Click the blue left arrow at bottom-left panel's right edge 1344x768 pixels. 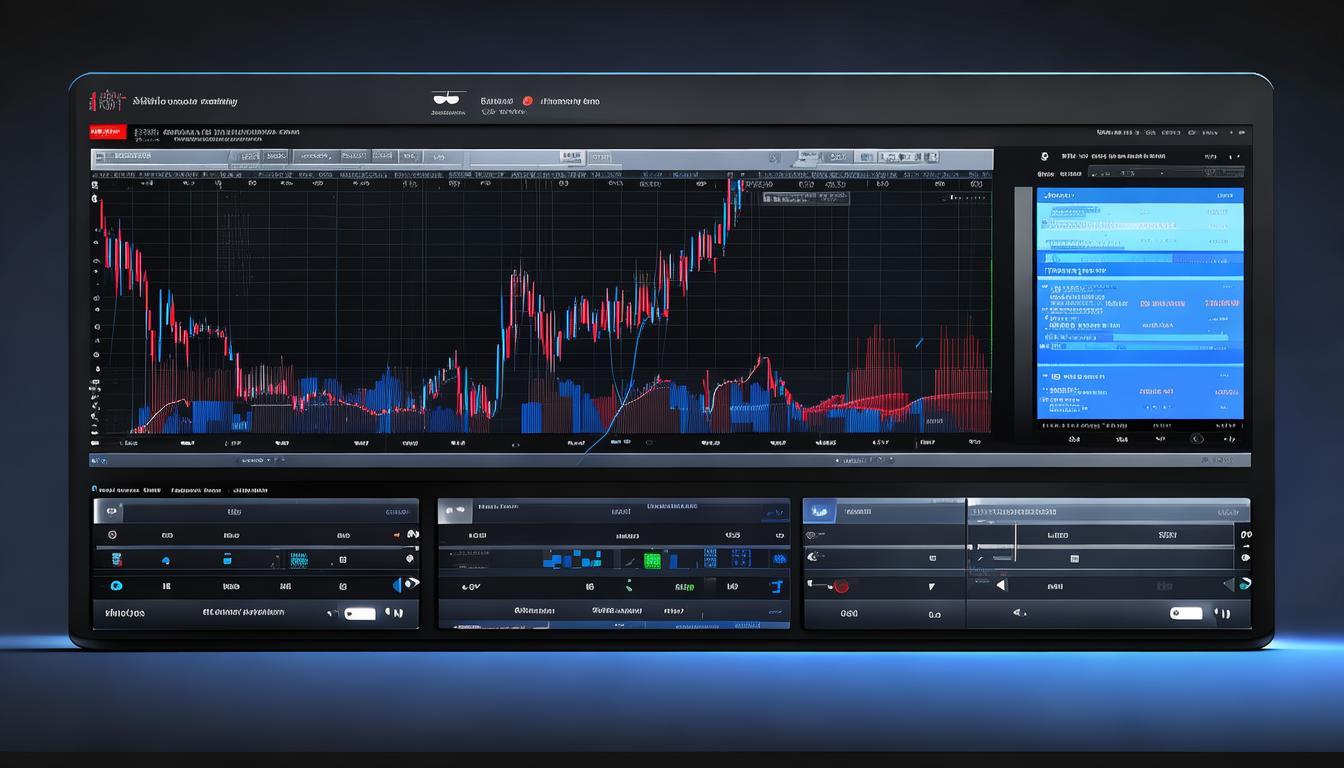point(398,586)
